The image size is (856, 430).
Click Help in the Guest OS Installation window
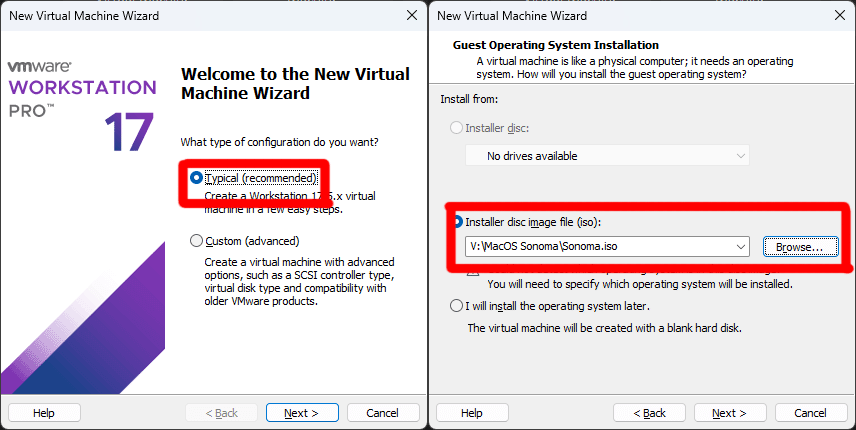pos(472,413)
